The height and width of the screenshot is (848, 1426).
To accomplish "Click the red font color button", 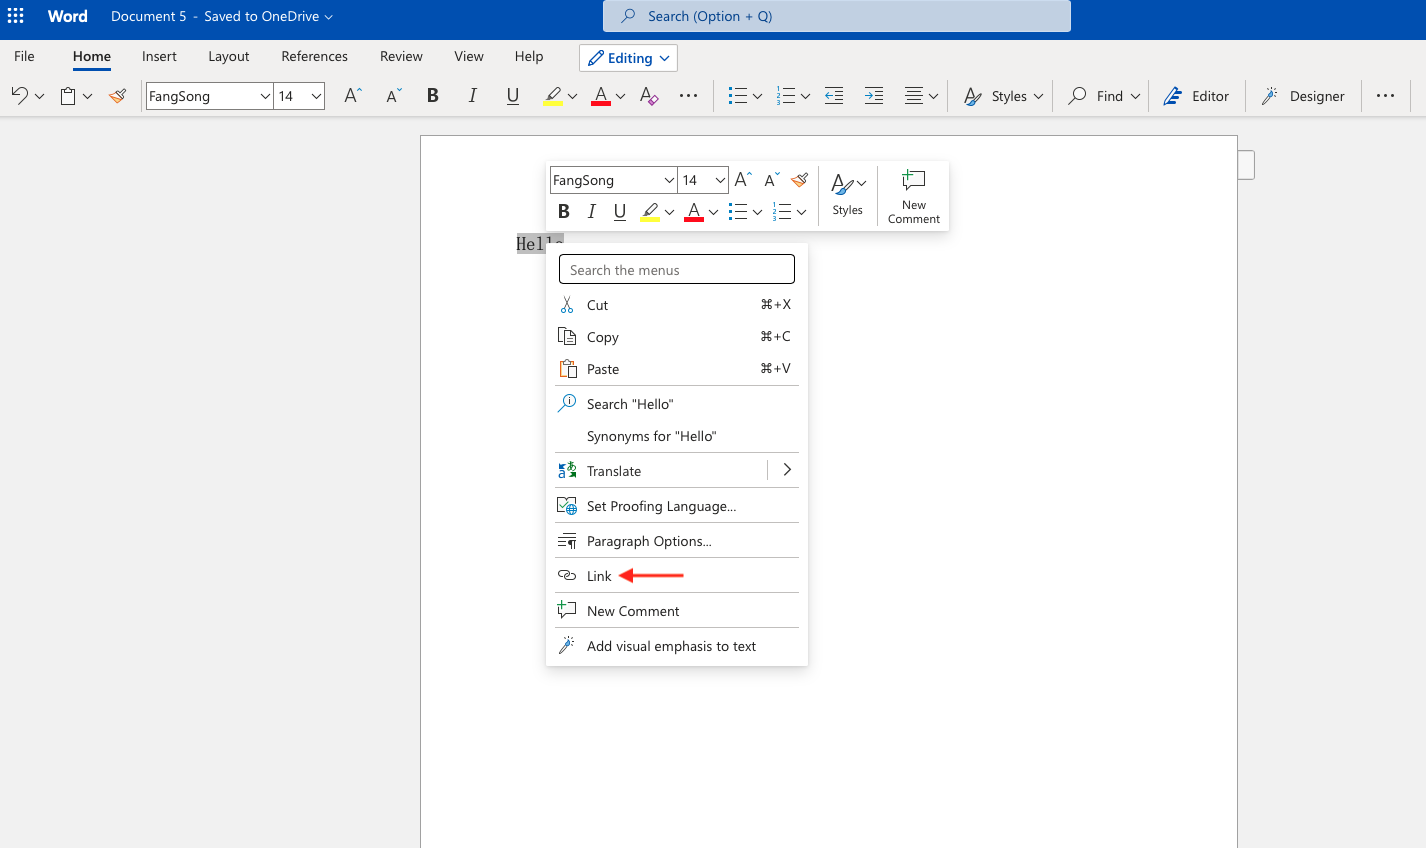I will pyautogui.click(x=600, y=96).
